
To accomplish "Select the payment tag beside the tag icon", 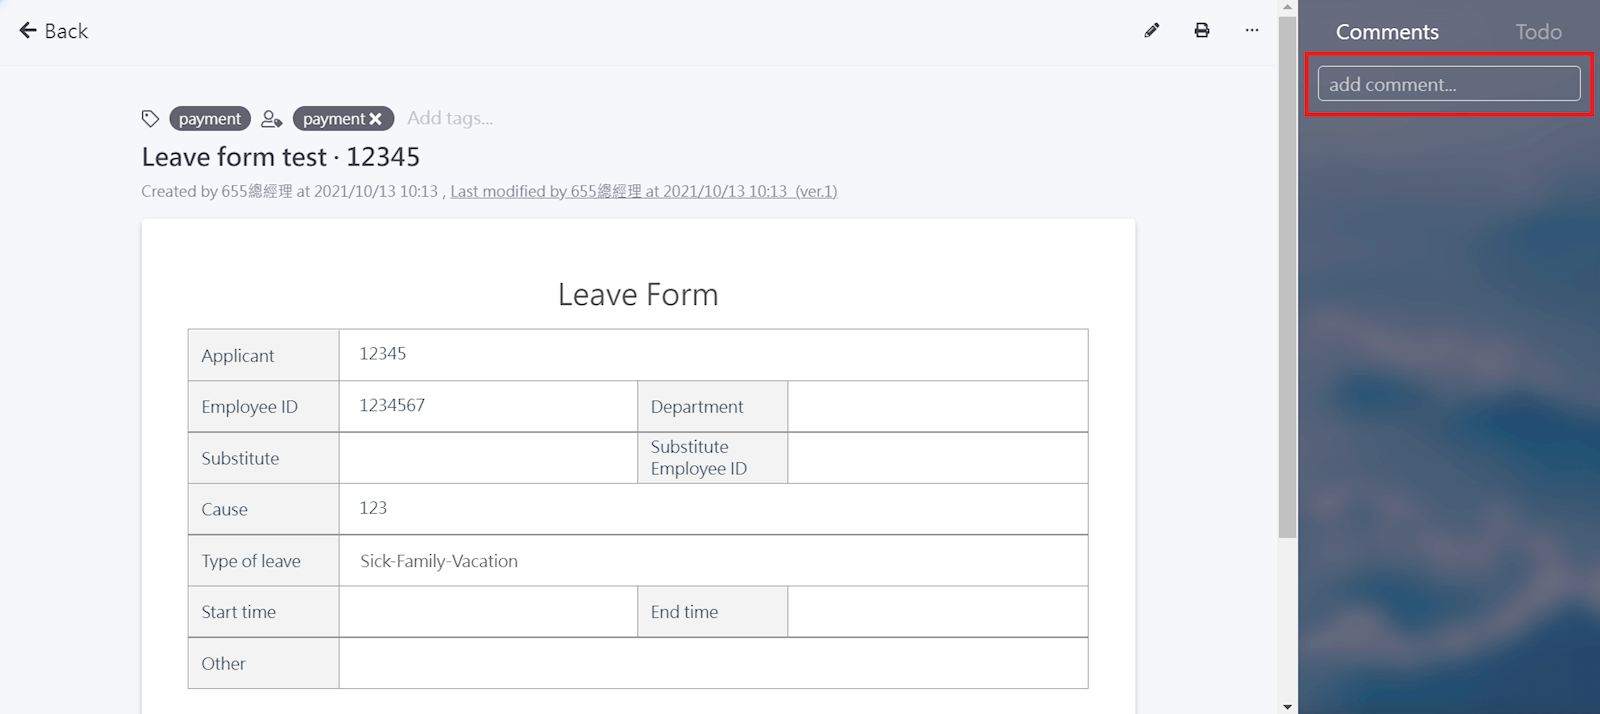I will [x=210, y=119].
